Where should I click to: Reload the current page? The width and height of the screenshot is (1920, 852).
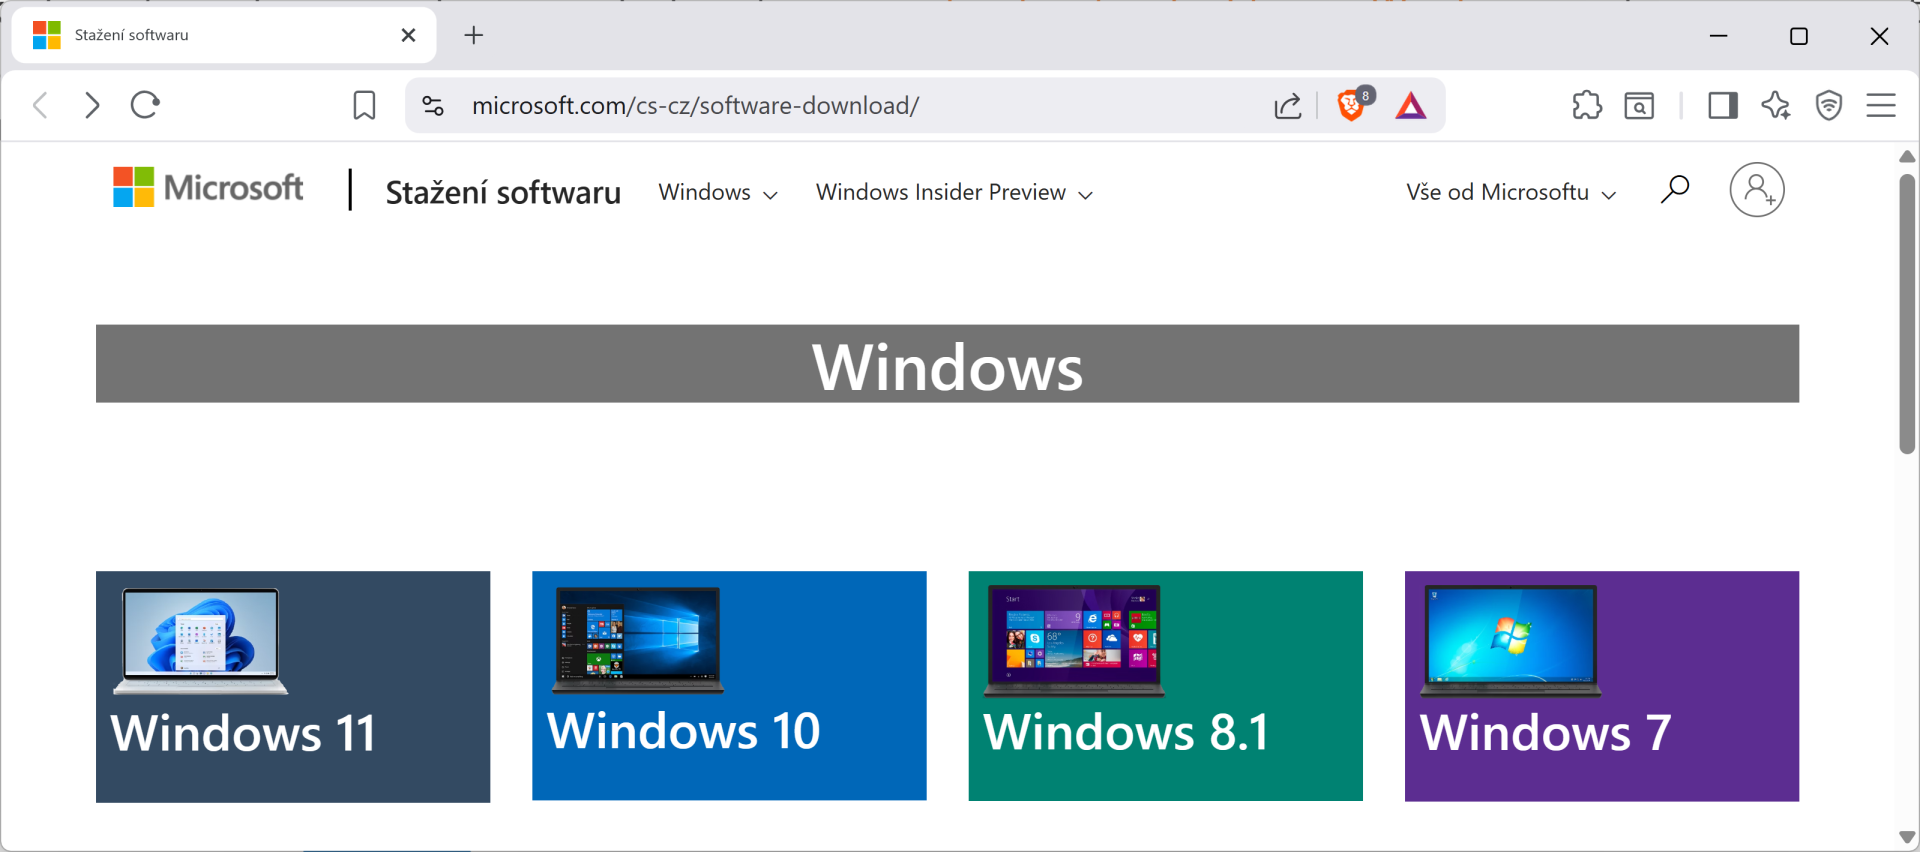coord(145,105)
